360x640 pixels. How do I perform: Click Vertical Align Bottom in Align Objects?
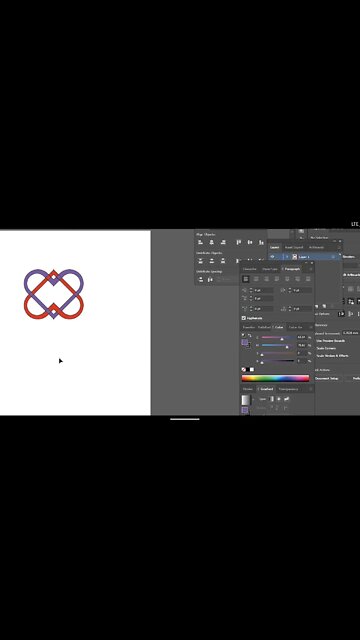pos(261,242)
